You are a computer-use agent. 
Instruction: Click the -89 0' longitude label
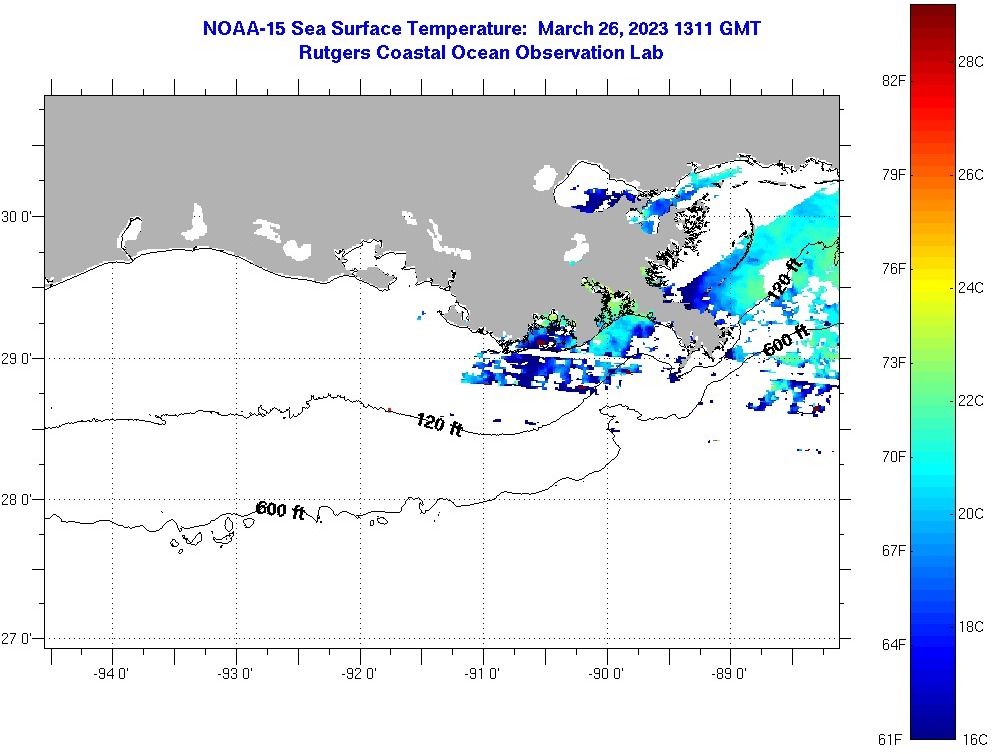point(729,674)
